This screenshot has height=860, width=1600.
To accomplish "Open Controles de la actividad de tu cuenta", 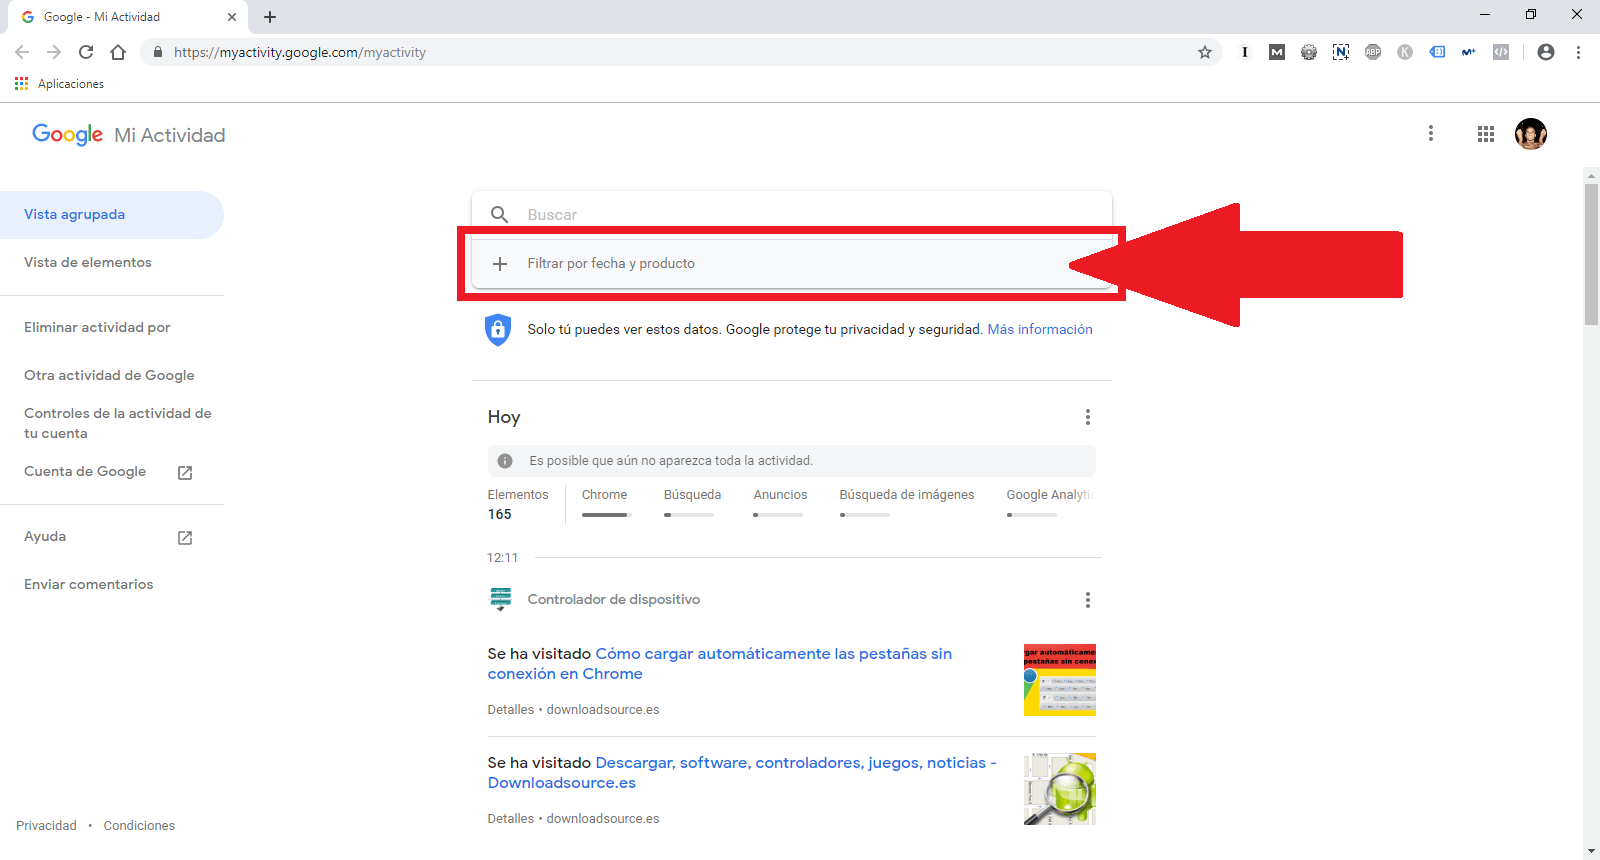I will pos(118,423).
